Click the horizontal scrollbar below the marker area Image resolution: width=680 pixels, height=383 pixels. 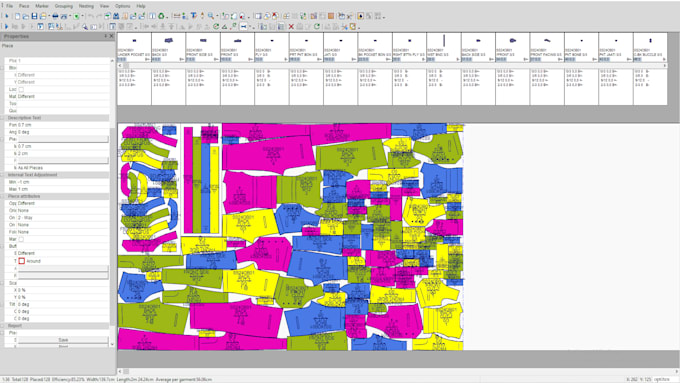[x=397, y=371]
